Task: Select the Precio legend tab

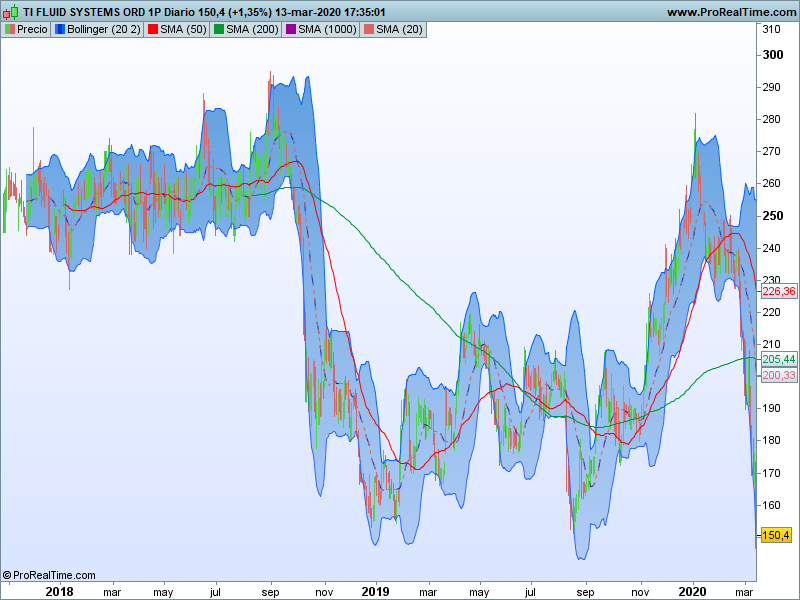Action: pyautogui.click(x=26, y=30)
